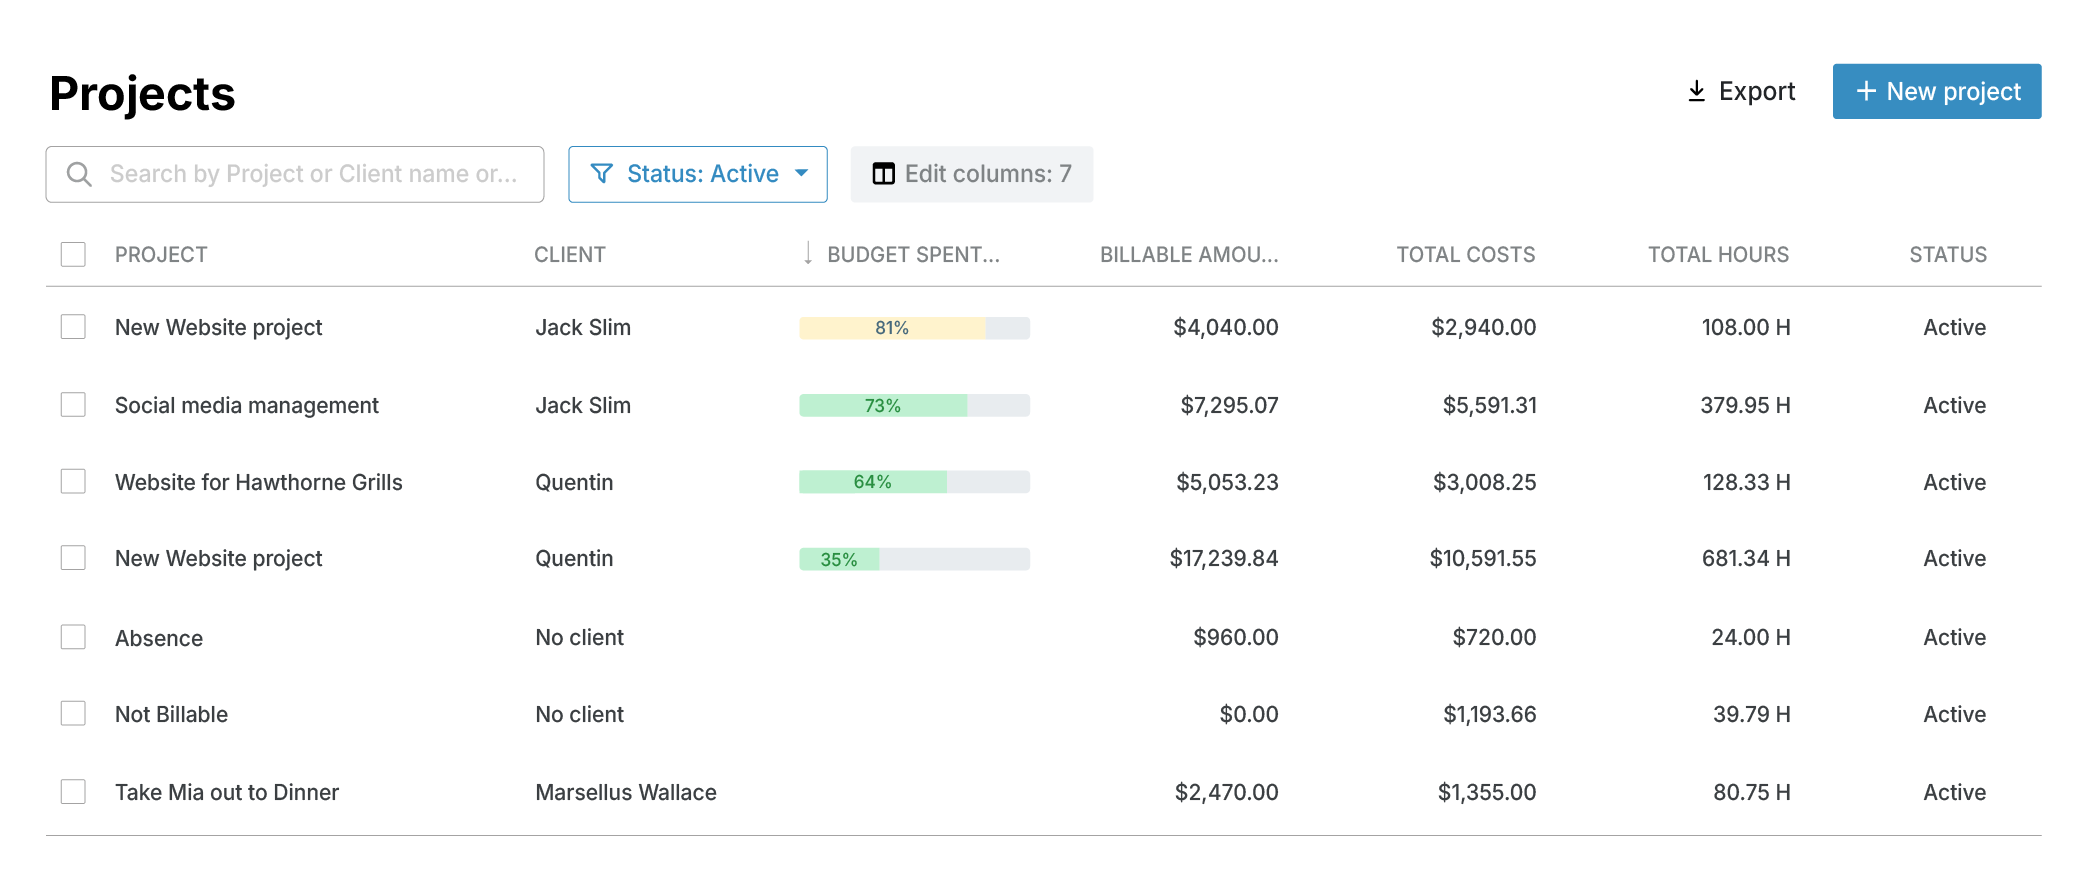Open Social media management project
The width and height of the screenshot is (2084, 875).
247,405
